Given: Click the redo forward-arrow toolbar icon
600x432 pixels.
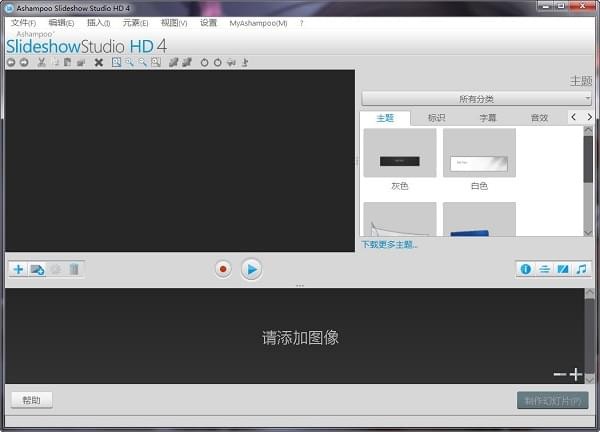Looking at the screenshot, I should tap(24, 62).
